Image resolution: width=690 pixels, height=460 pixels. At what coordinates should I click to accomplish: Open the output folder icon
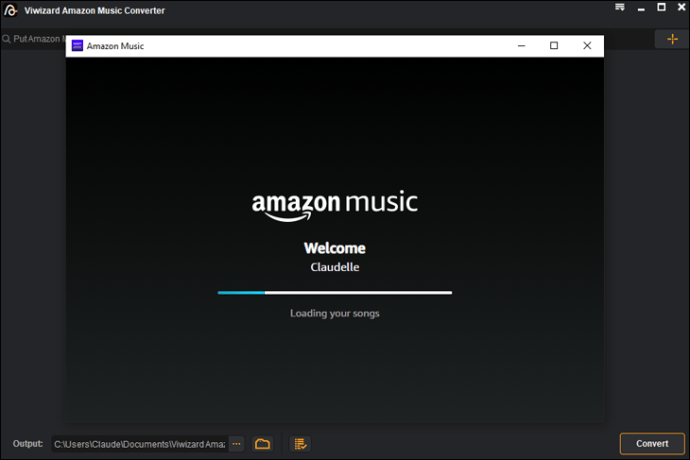pos(262,444)
